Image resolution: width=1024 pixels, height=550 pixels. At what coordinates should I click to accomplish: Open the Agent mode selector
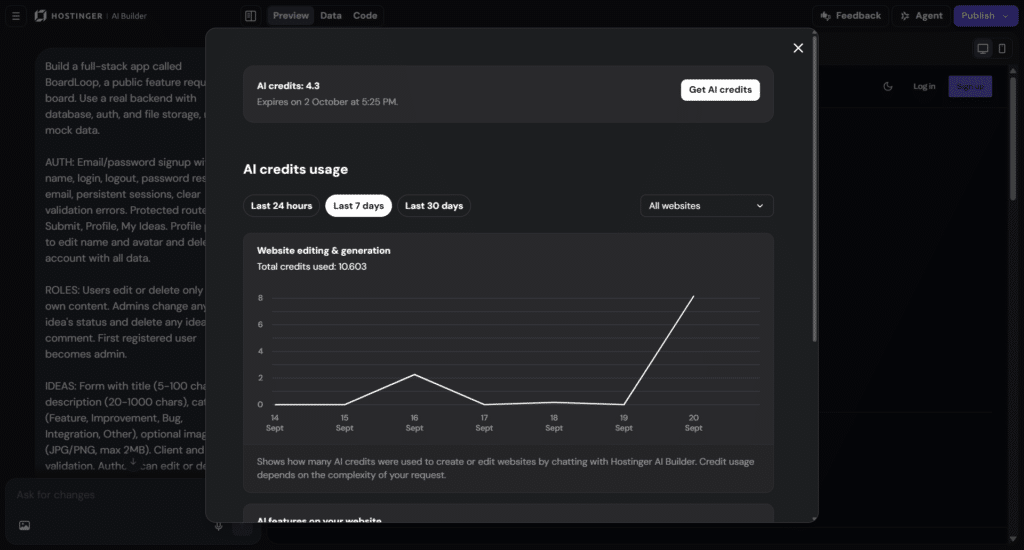click(x=921, y=16)
